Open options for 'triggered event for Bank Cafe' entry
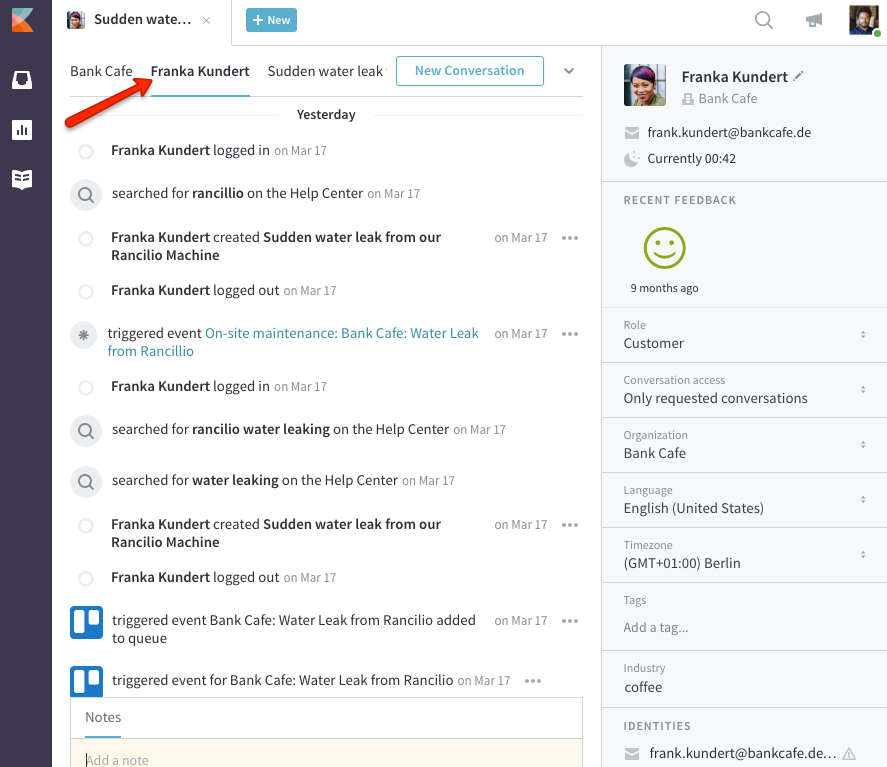The width and height of the screenshot is (887, 767). pyautogui.click(x=533, y=681)
